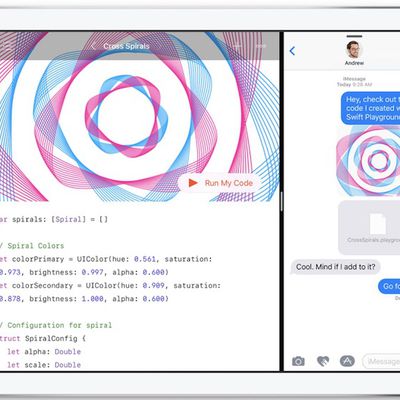The height and width of the screenshot is (400, 400).
Task: Tap 'let scale: Double' line
Action: pos(44,365)
